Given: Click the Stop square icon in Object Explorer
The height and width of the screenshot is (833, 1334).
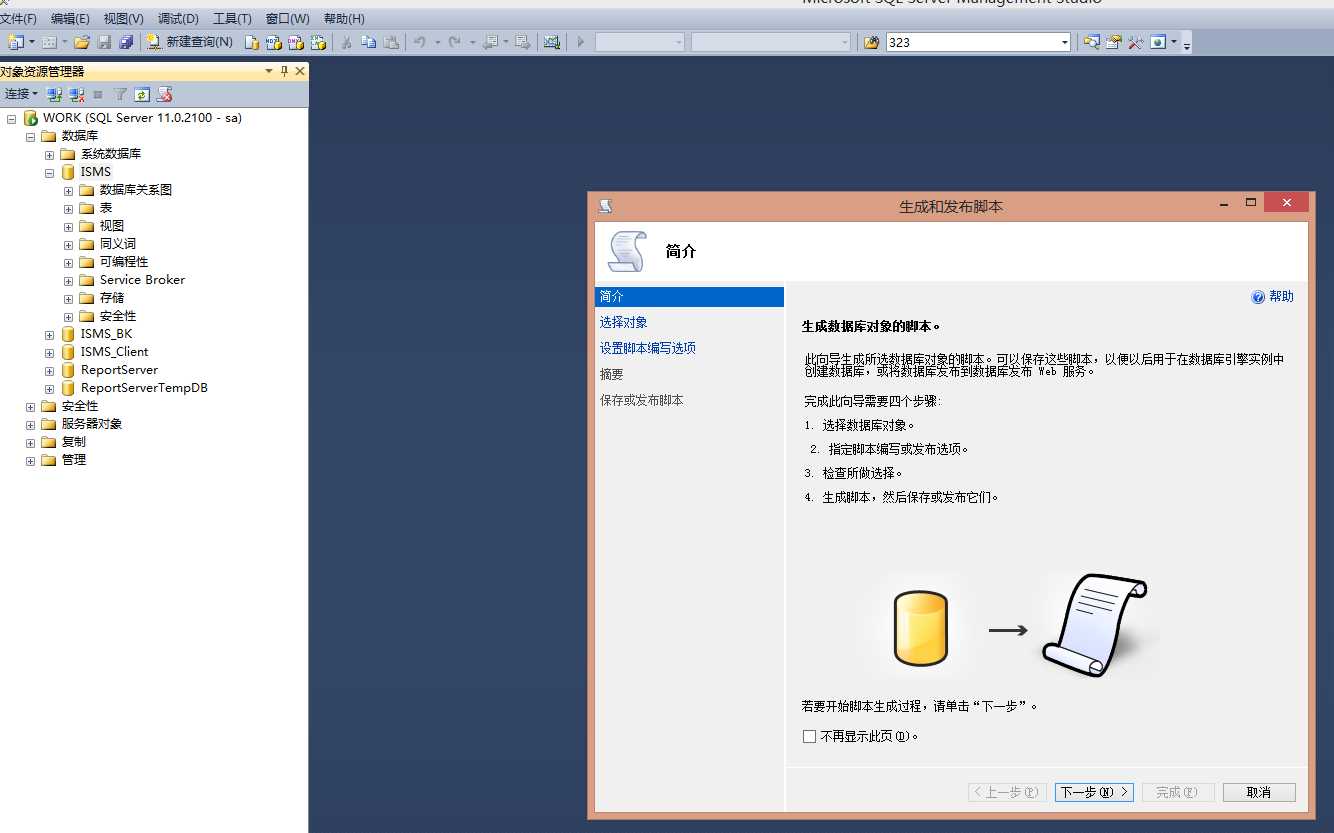Looking at the screenshot, I should coord(98,94).
